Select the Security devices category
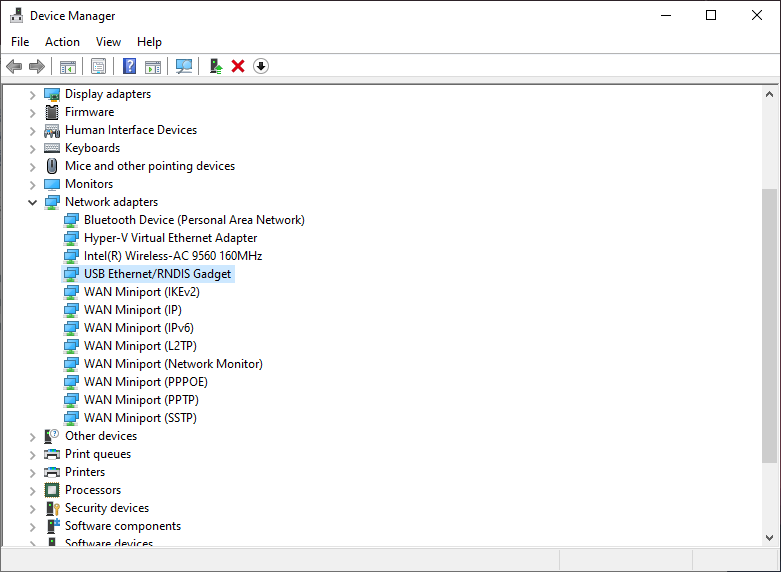This screenshot has height=572, width=781. tap(107, 508)
